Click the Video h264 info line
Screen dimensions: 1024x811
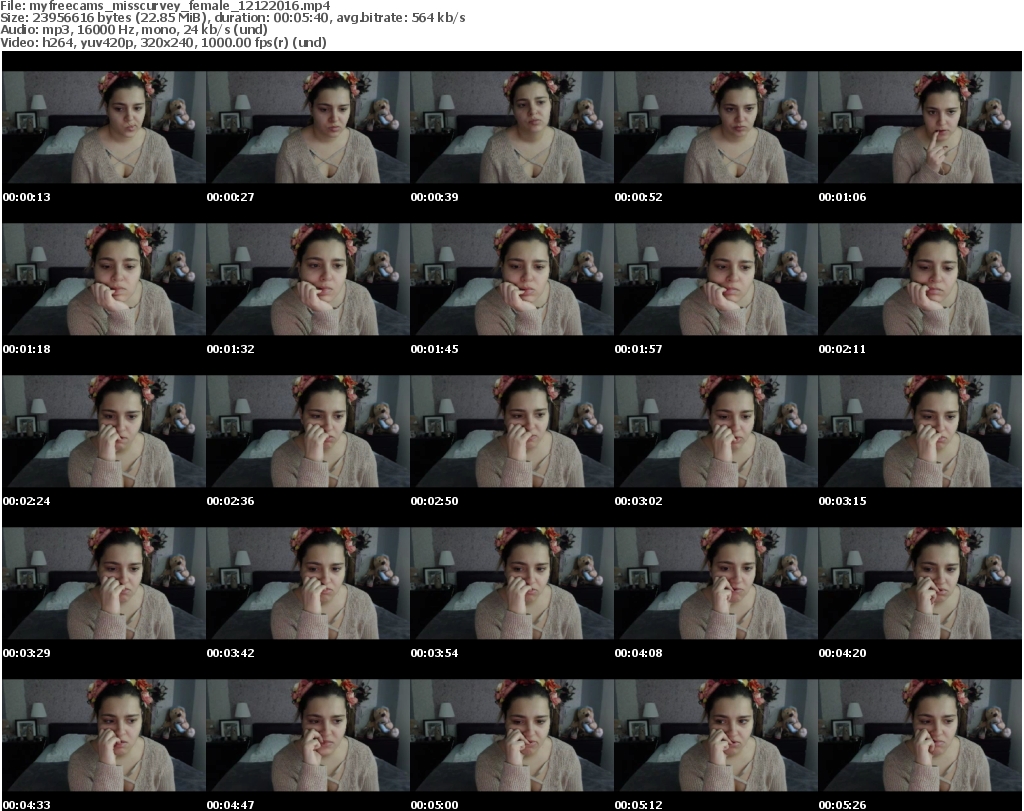[163, 42]
